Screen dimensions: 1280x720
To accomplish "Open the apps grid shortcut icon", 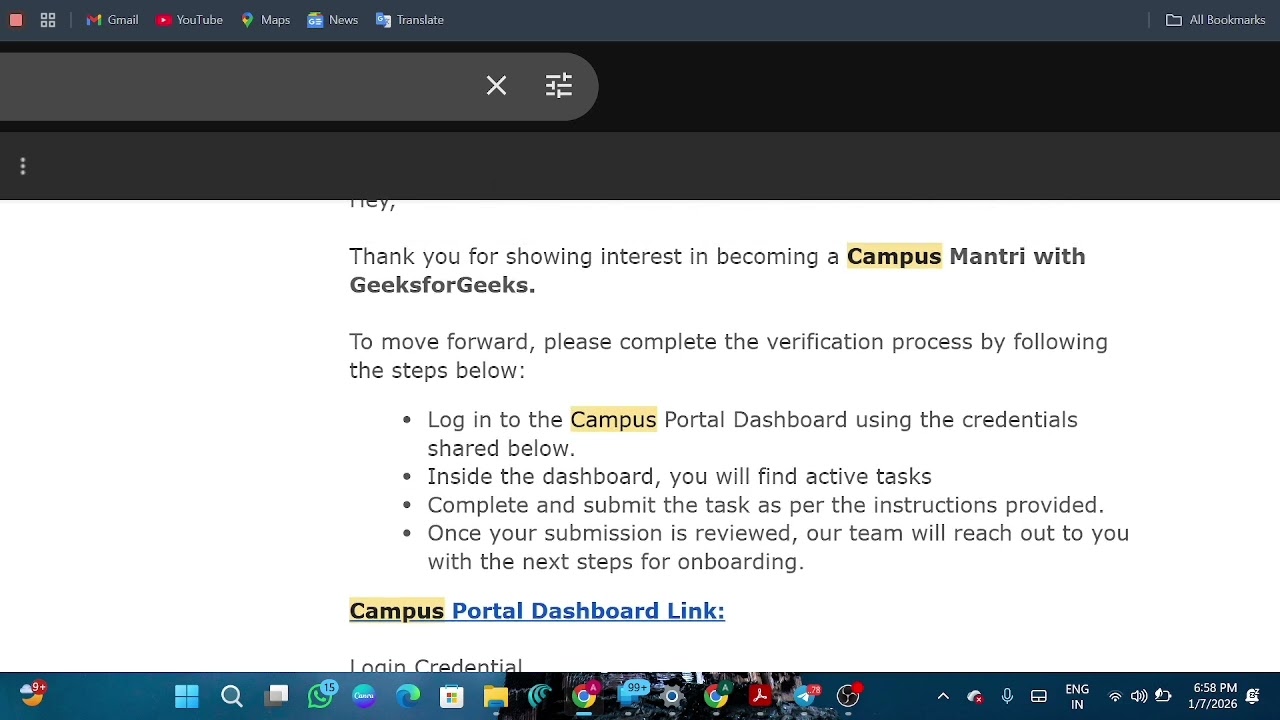I will coord(48,20).
